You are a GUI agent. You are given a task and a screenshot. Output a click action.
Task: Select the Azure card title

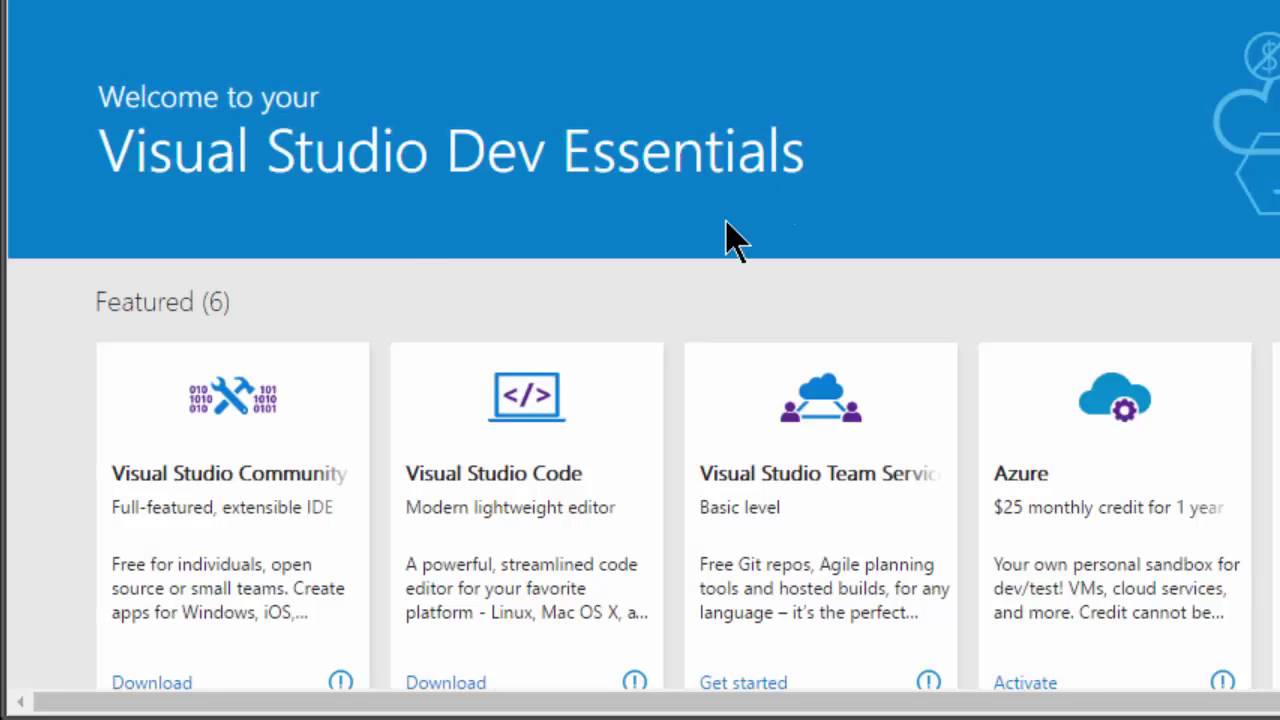point(1021,473)
